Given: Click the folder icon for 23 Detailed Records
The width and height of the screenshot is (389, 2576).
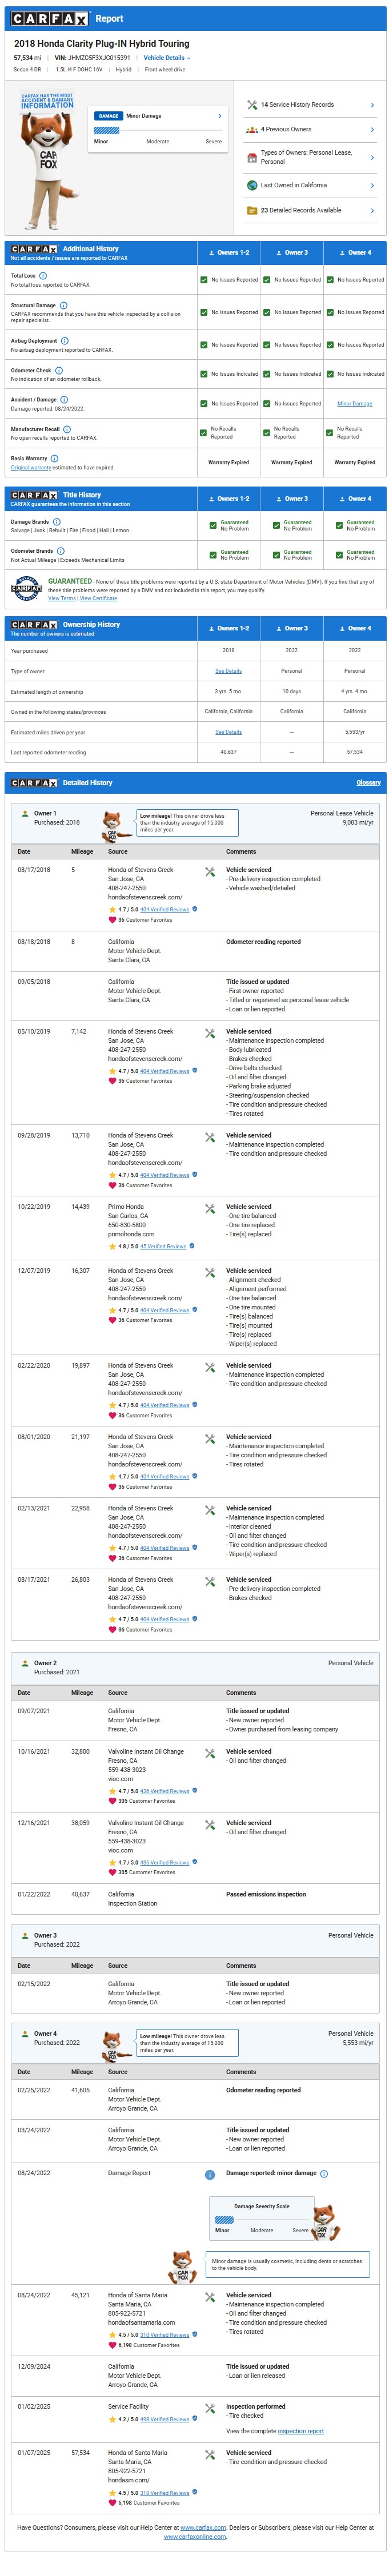Looking at the screenshot, I should pos(252,210).
